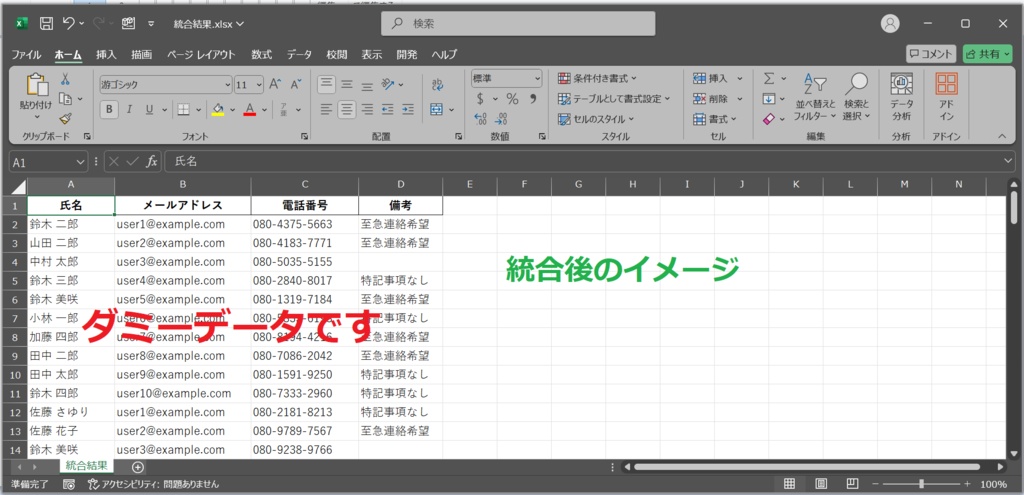Toggle Bold formatting
This screenshot has width=1024, height=495.
click(x=109, y=110)
